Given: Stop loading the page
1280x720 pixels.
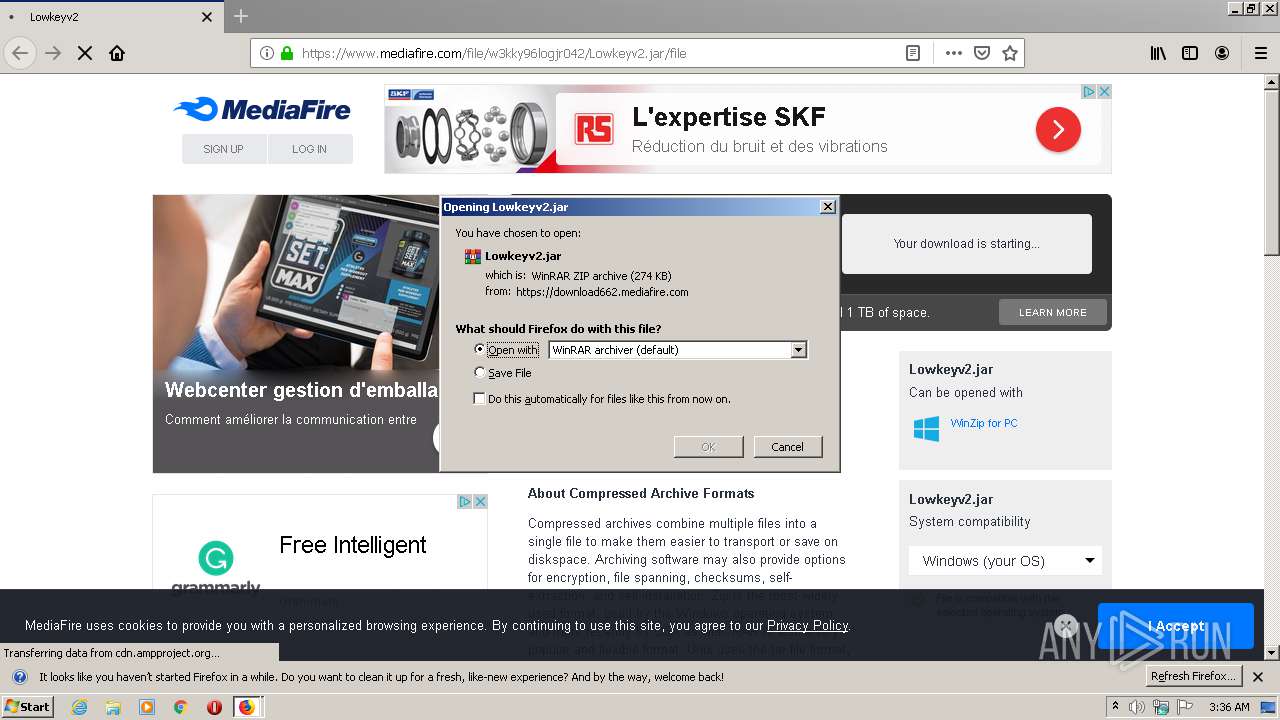Looking at the screenshot, I should (85, 53).
